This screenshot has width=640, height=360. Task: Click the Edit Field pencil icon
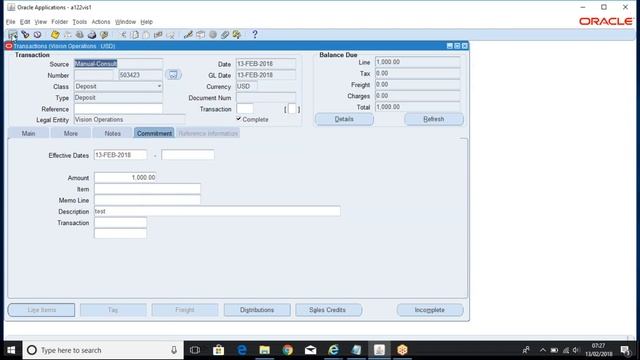[188, 35]
